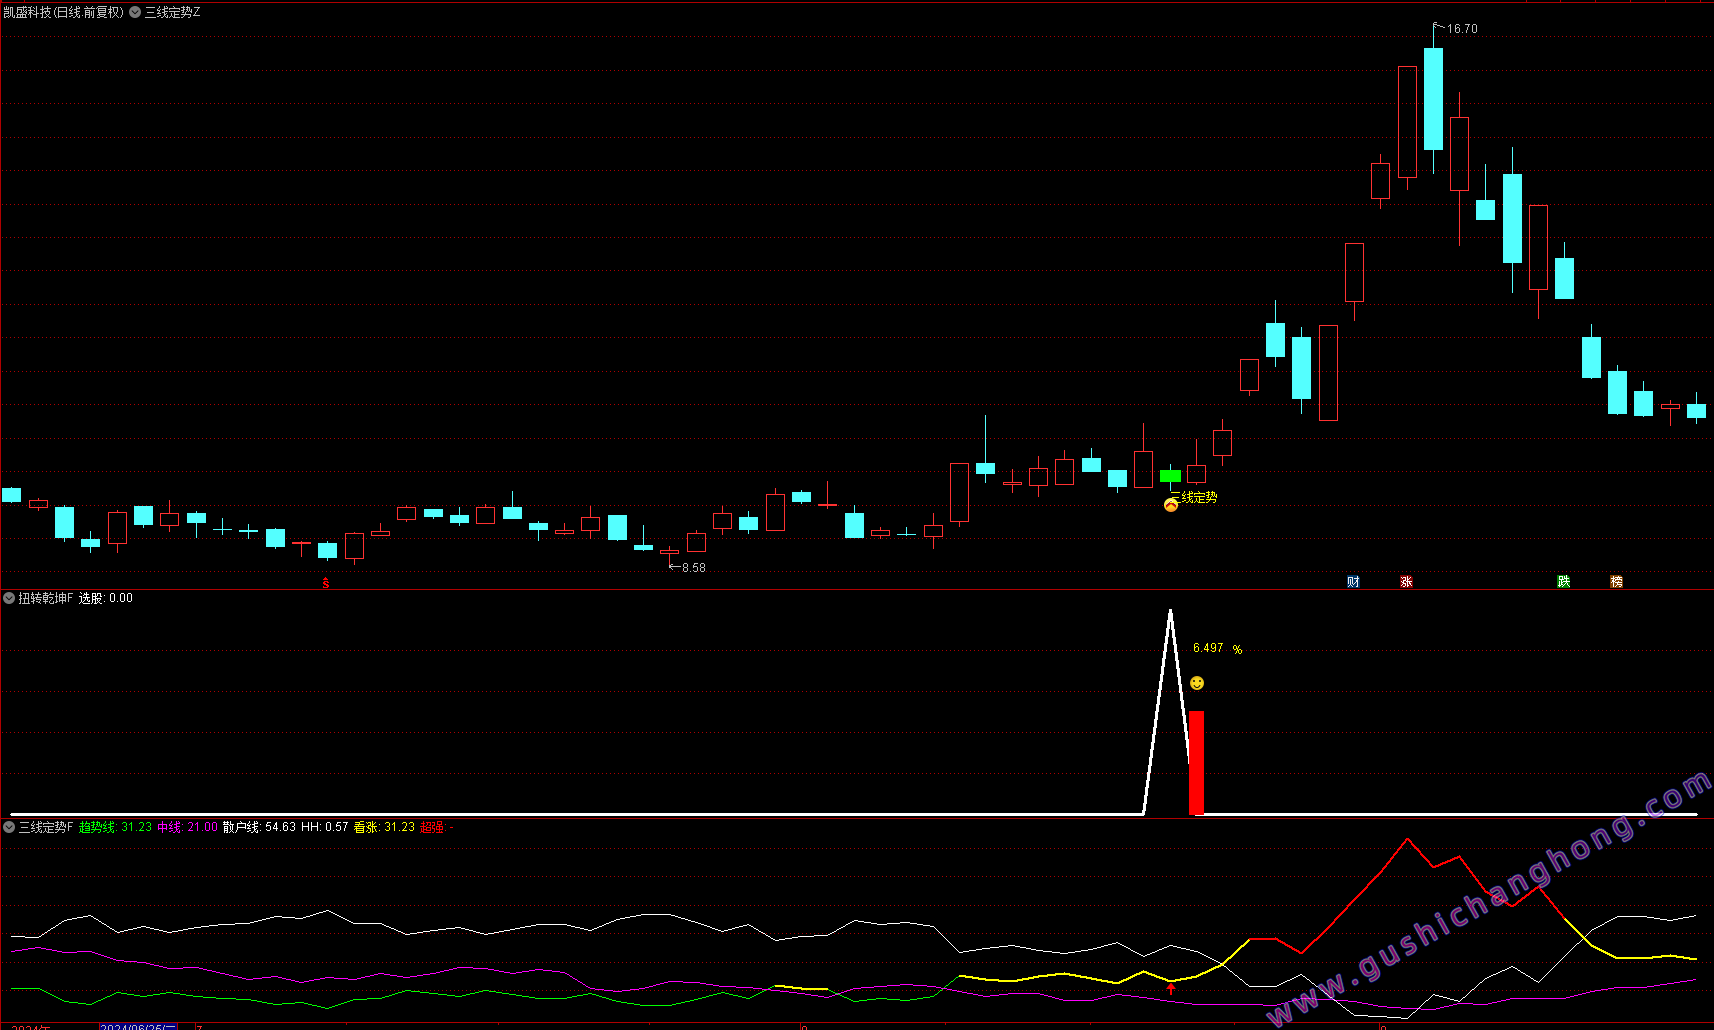Viewport: 1714px width, 1030px height.
Task: Click the 8.58 low price label
Action: pos(694,567)
